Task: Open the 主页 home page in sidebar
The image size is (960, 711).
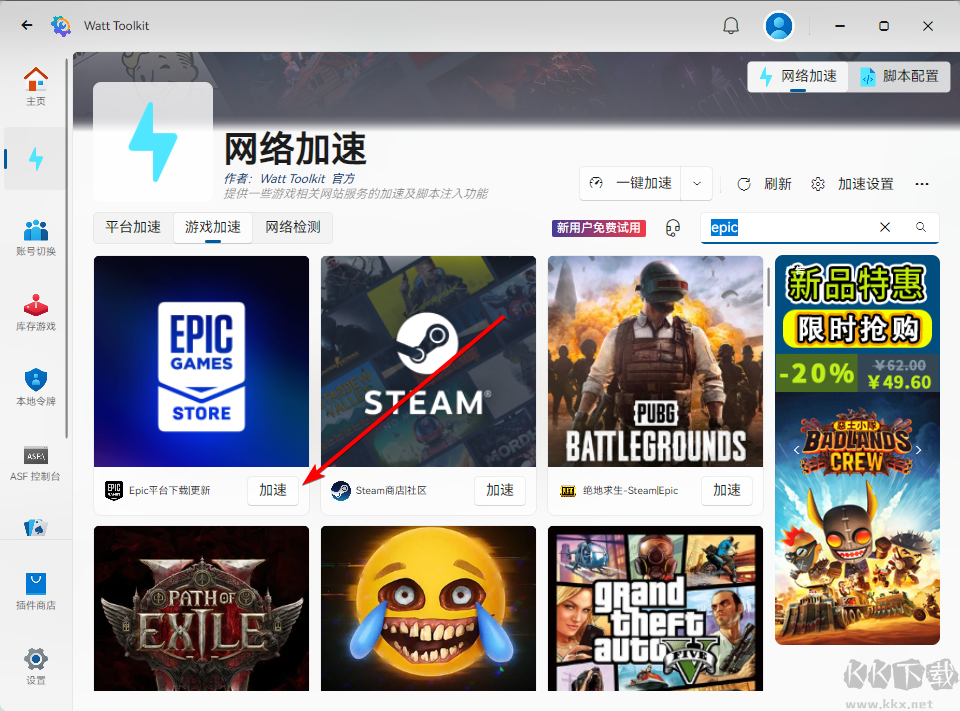Action: click(x=36, y=86)
